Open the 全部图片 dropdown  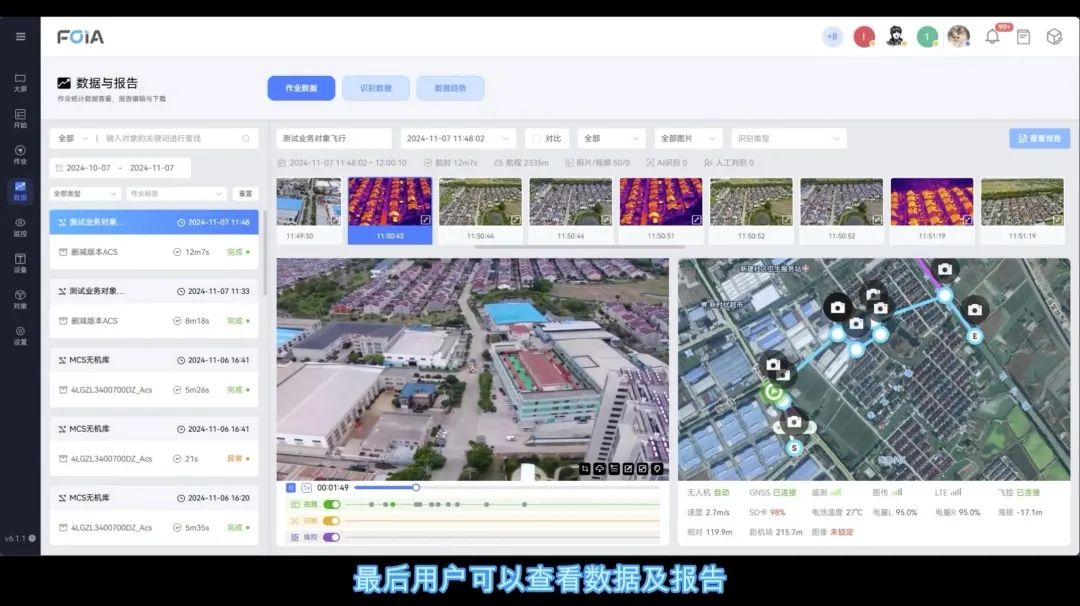tap(689, 139)
